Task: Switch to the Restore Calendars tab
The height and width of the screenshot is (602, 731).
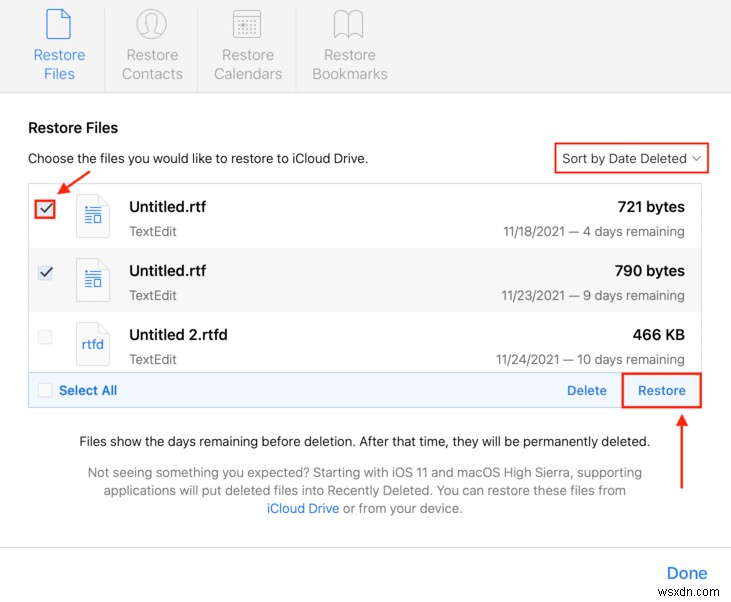Action: tap(248, 46)
